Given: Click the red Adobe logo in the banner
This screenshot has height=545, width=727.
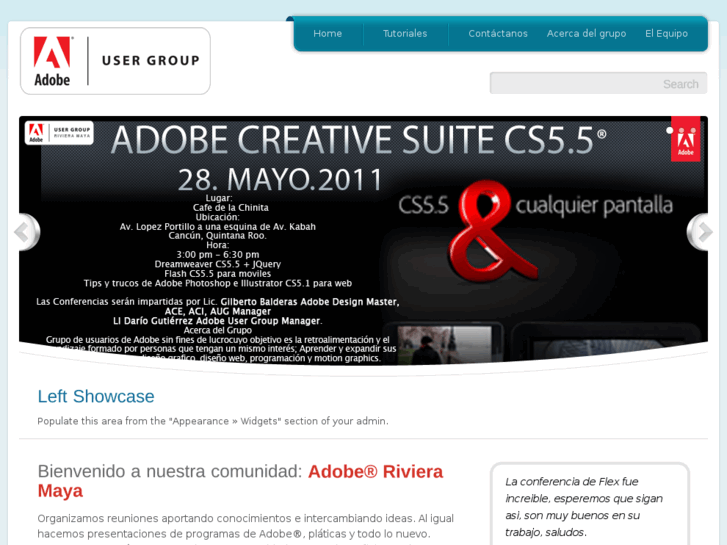Looking at the screenshot, I should point(685,139).
